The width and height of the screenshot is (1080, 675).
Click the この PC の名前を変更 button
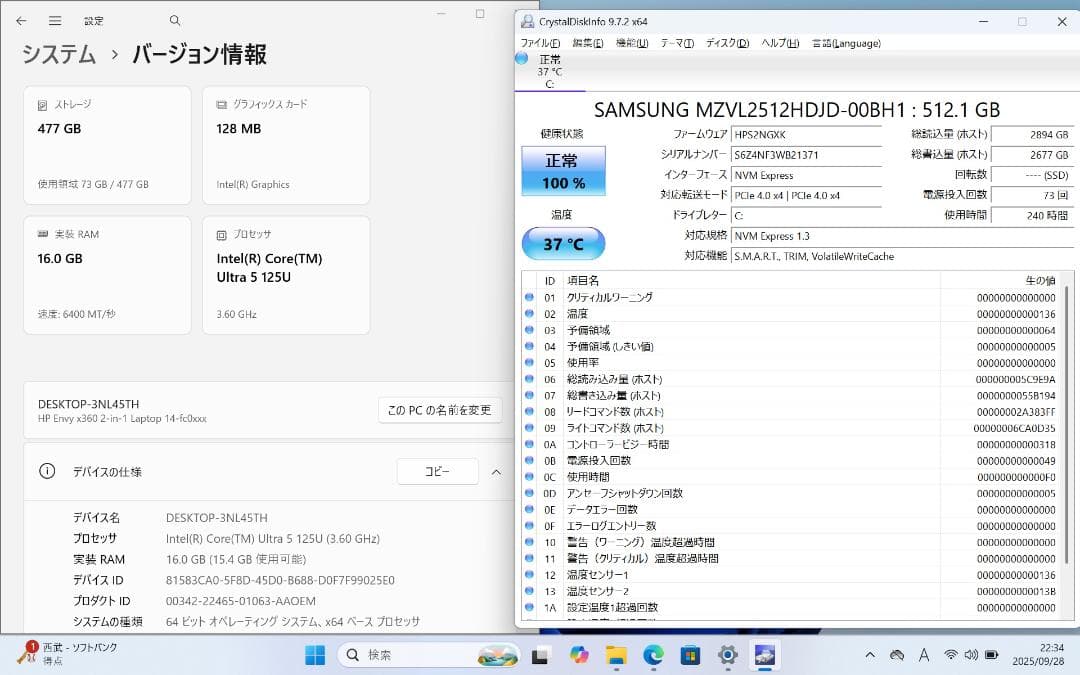pos(440,410)
